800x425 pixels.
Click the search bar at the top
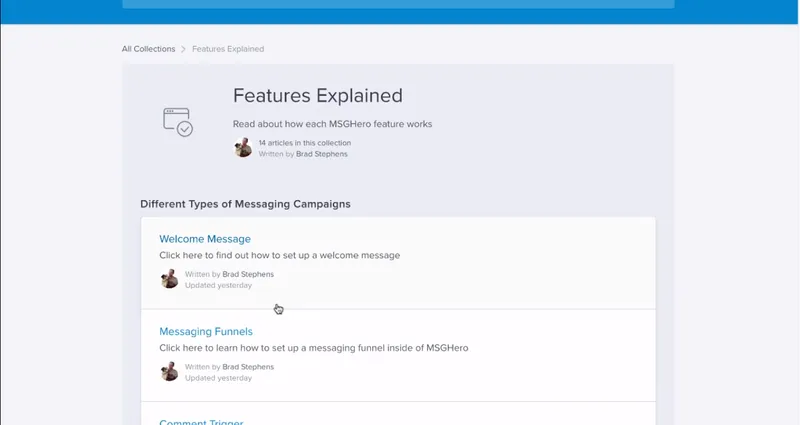tap(398, 4)
